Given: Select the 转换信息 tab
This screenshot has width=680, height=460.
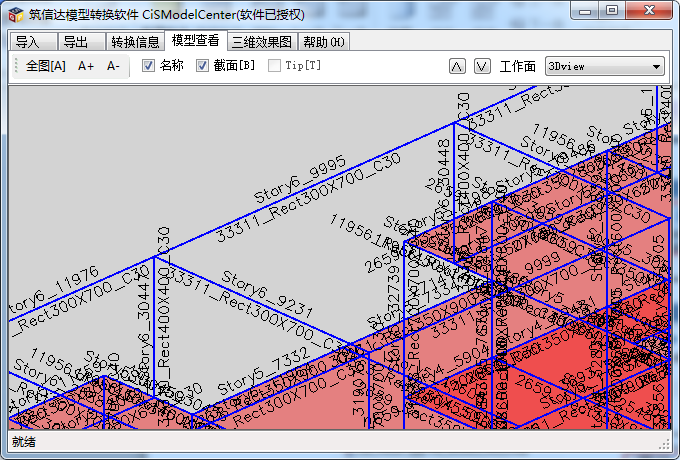Looking at the screenshot, I should (x=135, y=42).
